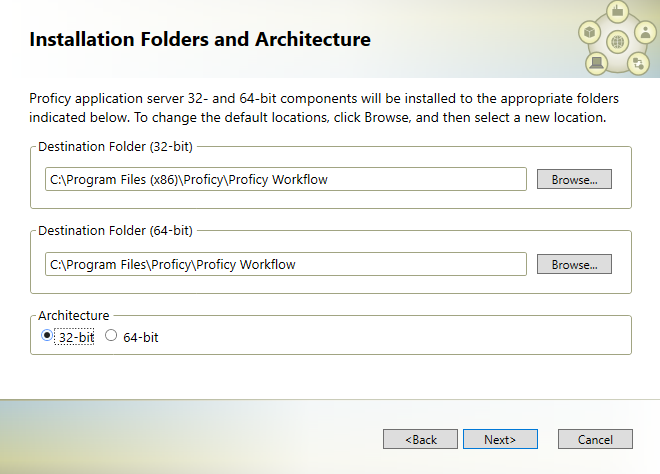The height and width of the screenshot is (474, 660).
Task: Click the Architecture group box label
Action: [74, 315]
